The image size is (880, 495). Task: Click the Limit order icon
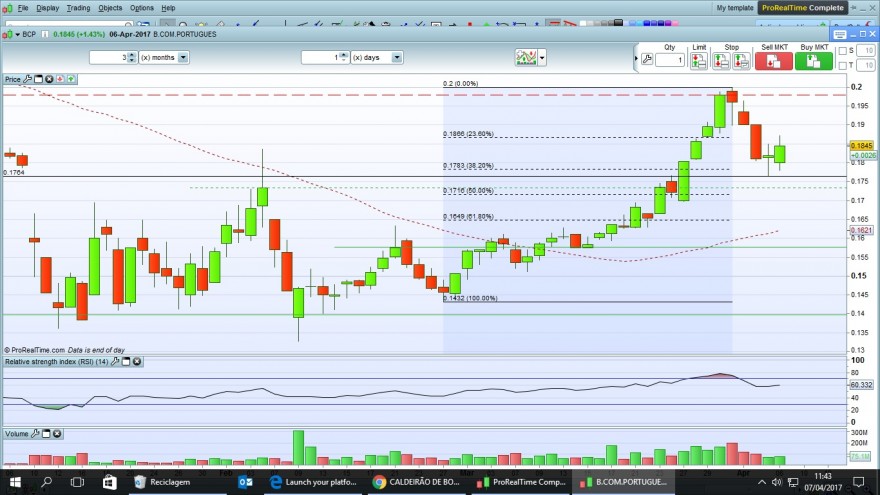699,61
